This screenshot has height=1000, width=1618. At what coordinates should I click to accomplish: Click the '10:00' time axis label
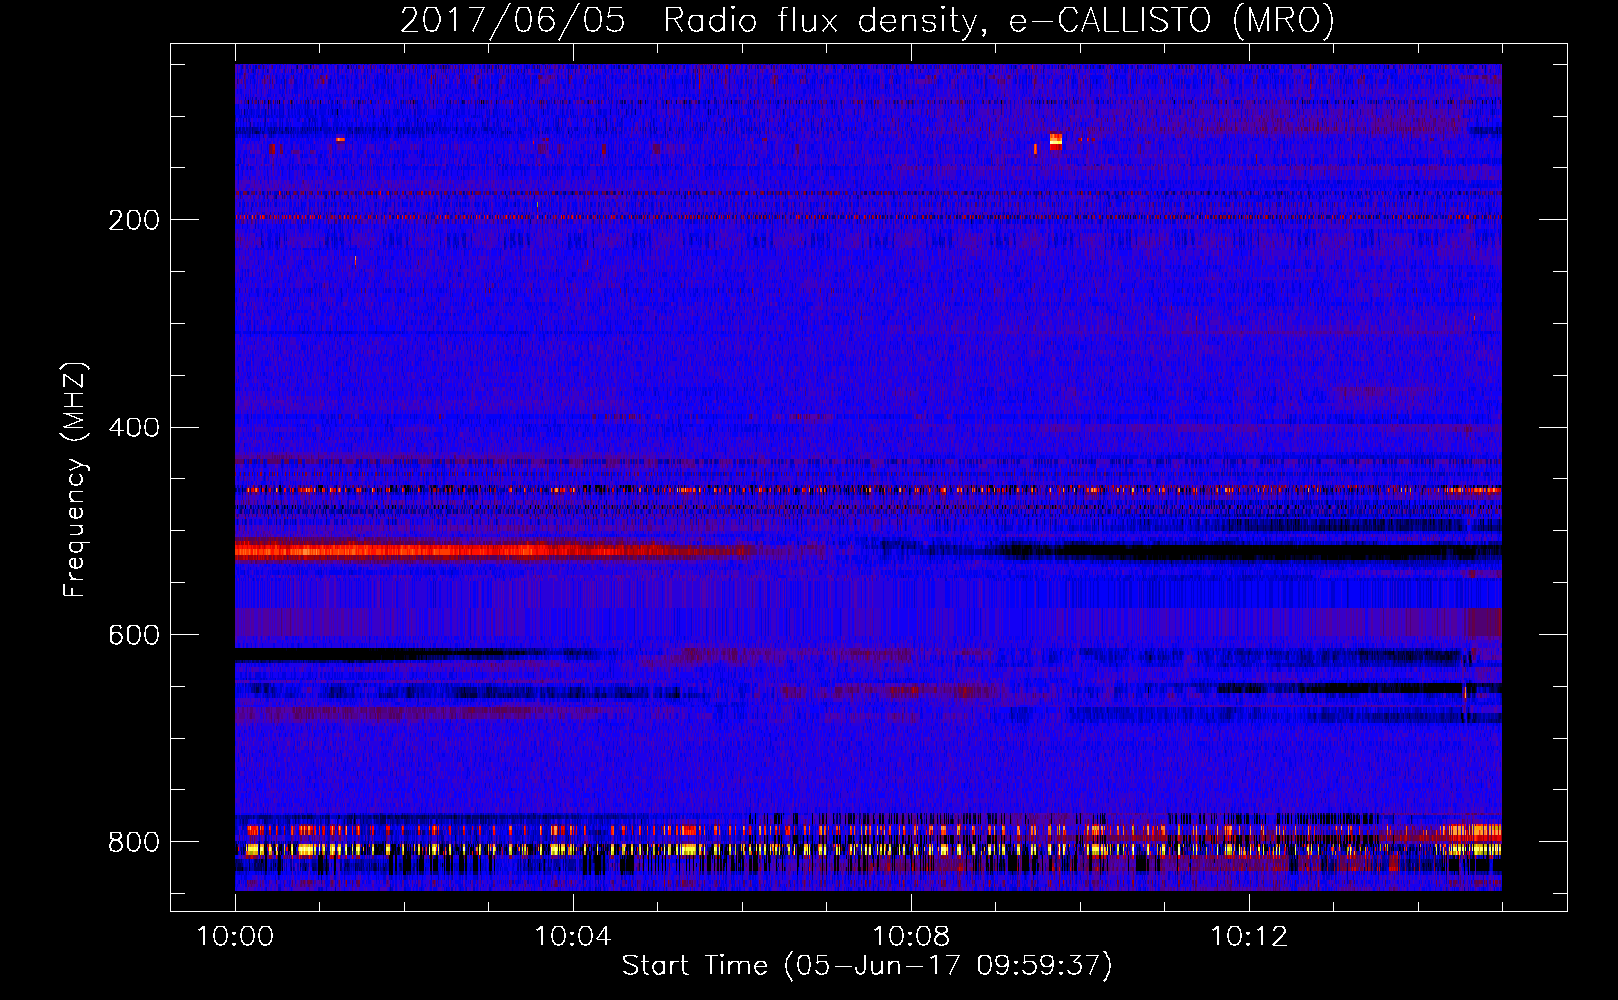235,937
